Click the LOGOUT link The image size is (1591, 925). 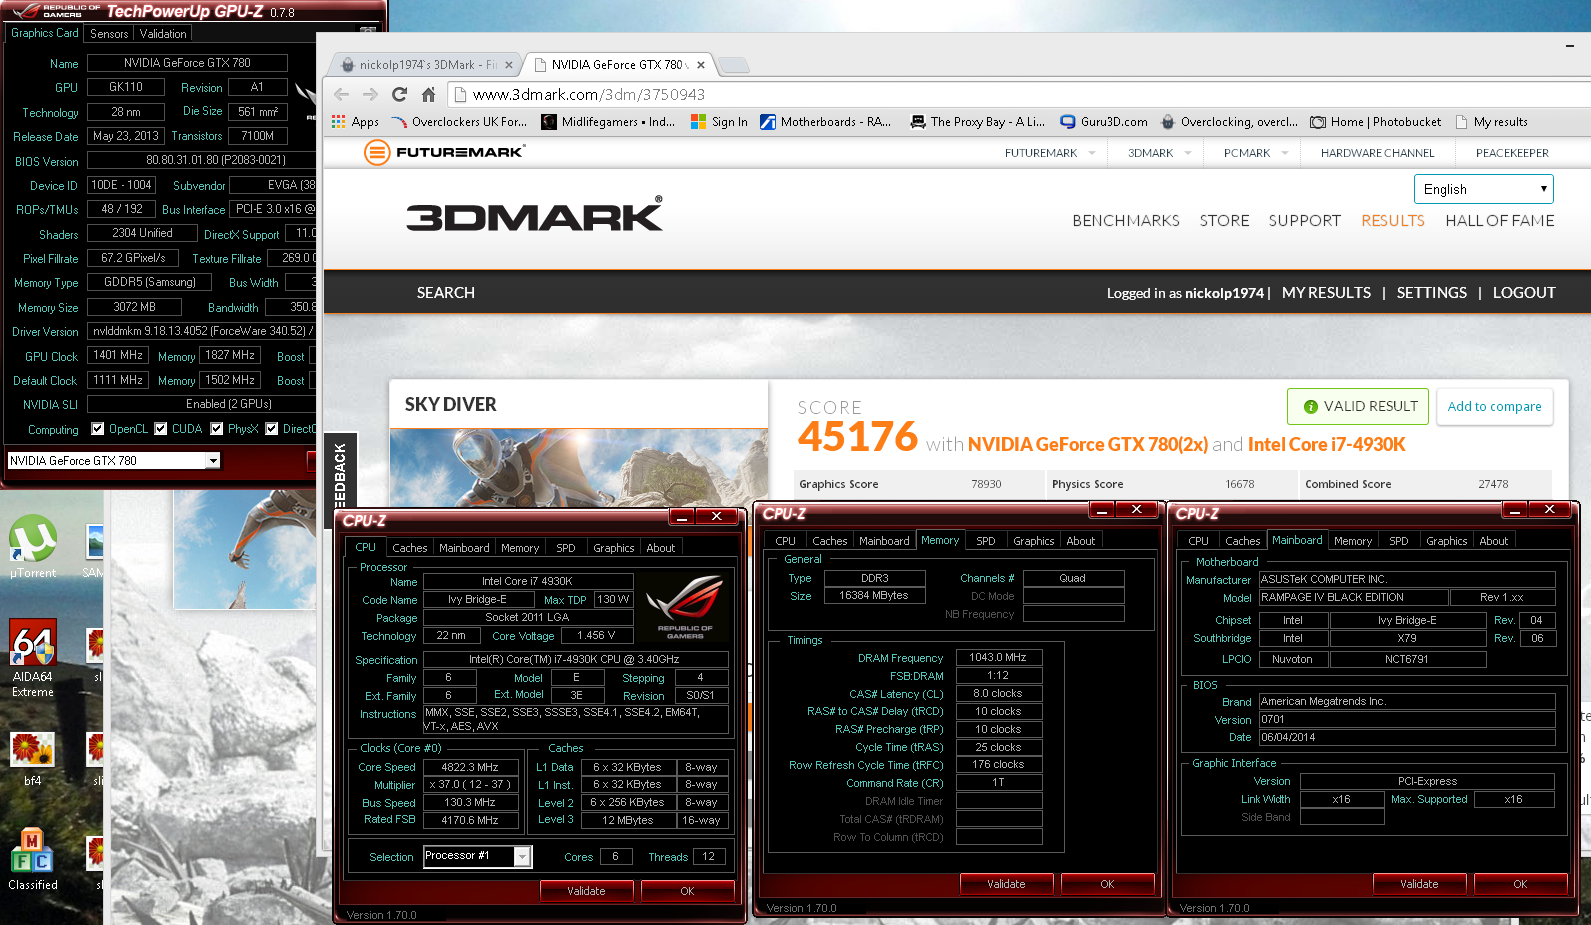[x=1523, y=293]
